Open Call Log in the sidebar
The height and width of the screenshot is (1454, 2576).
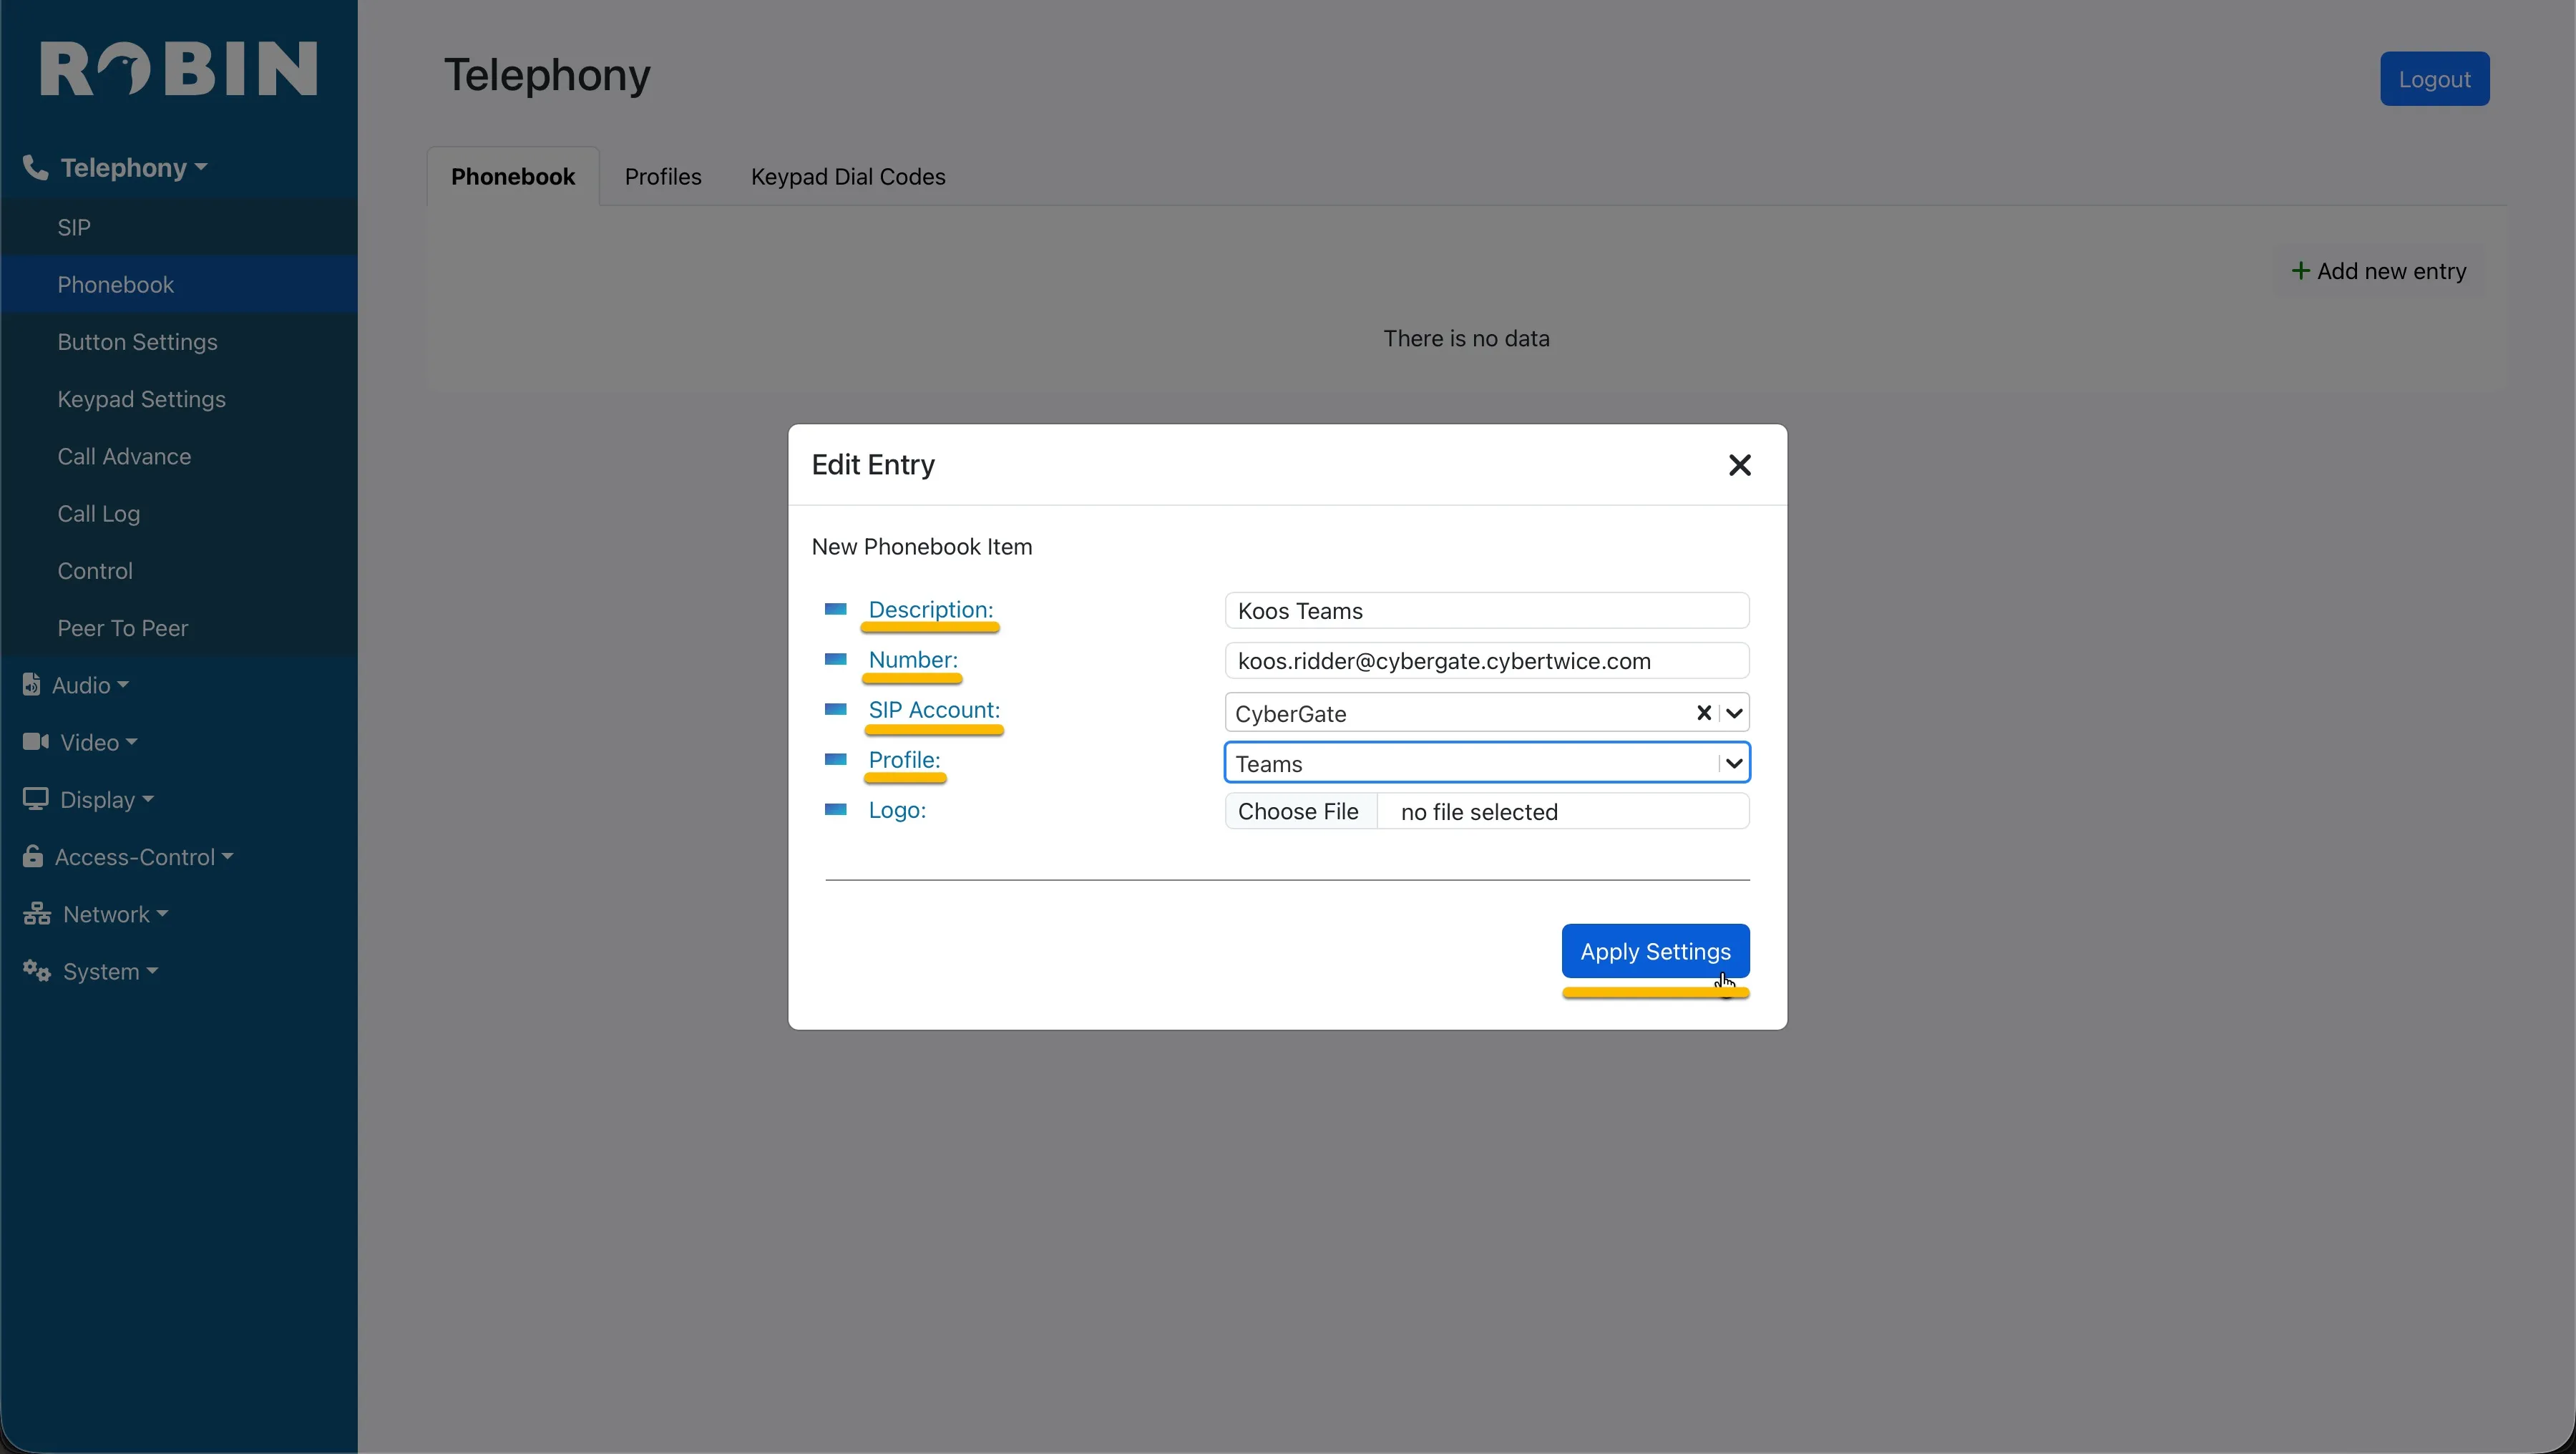tap(179, 513)
